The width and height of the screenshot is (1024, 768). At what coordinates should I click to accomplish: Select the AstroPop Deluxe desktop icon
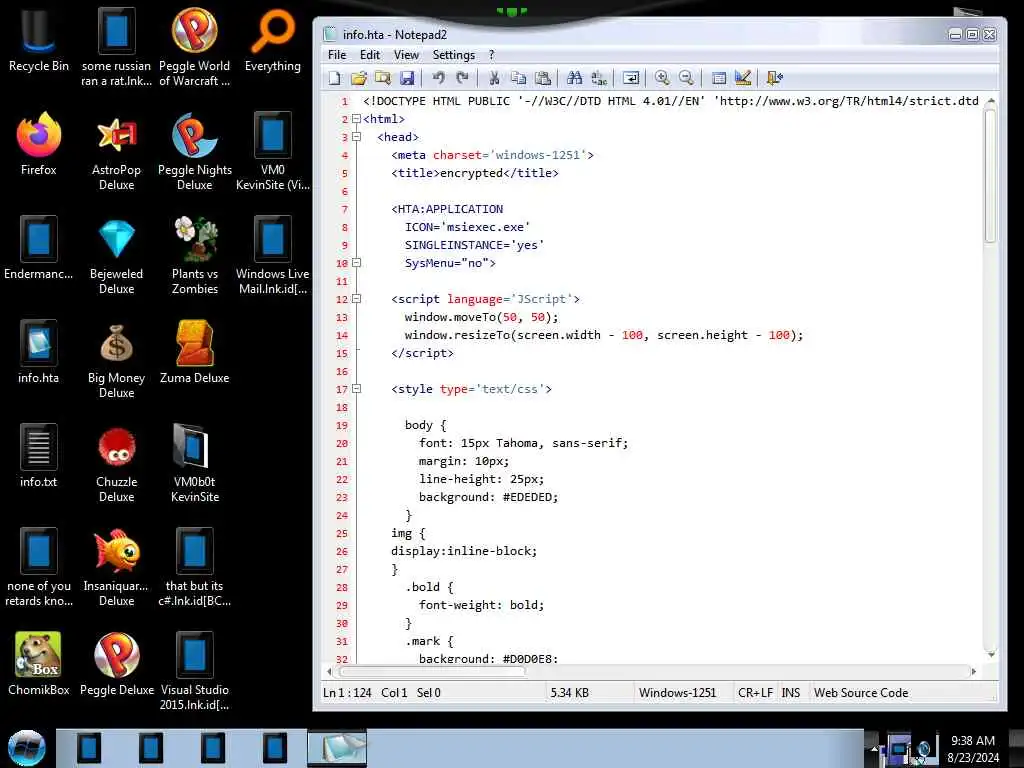116,152
